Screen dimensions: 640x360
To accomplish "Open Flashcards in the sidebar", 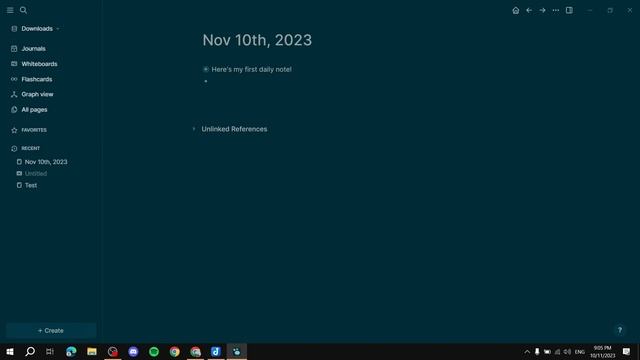I will click(x=37, y=79).
